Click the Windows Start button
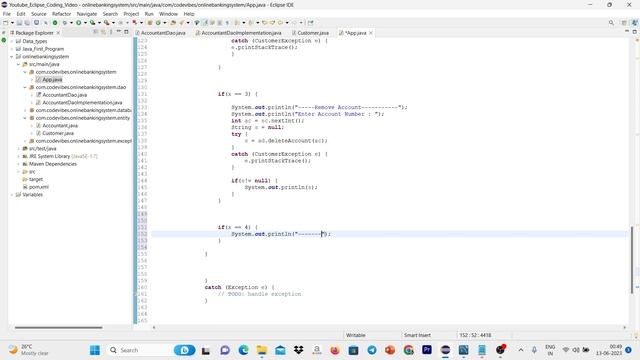Image resolution: width=640 pixels, height=360 pixels. coord(95,350)
